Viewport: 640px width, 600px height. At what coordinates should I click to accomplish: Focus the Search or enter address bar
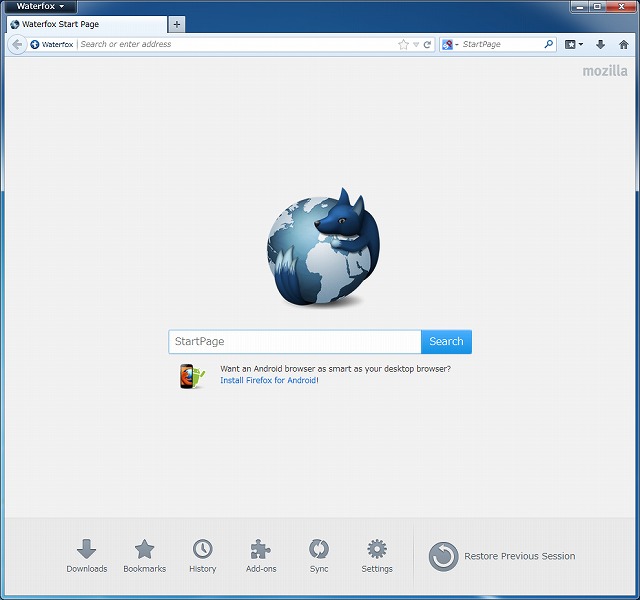tap(237, 44)
